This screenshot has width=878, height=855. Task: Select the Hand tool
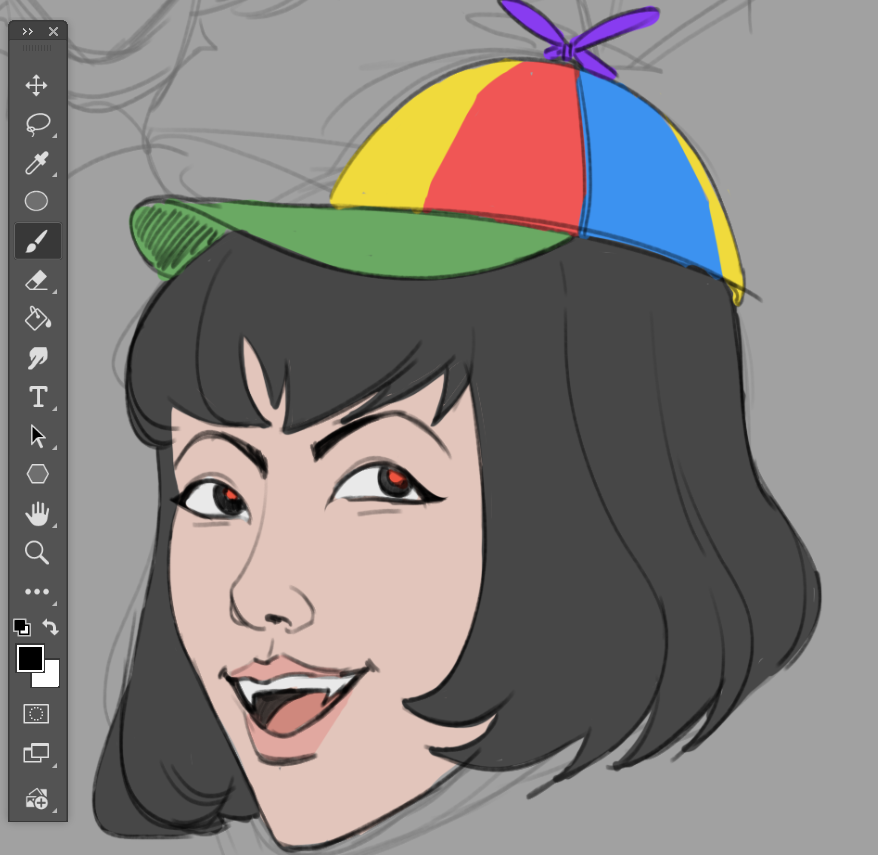point(38,513)
